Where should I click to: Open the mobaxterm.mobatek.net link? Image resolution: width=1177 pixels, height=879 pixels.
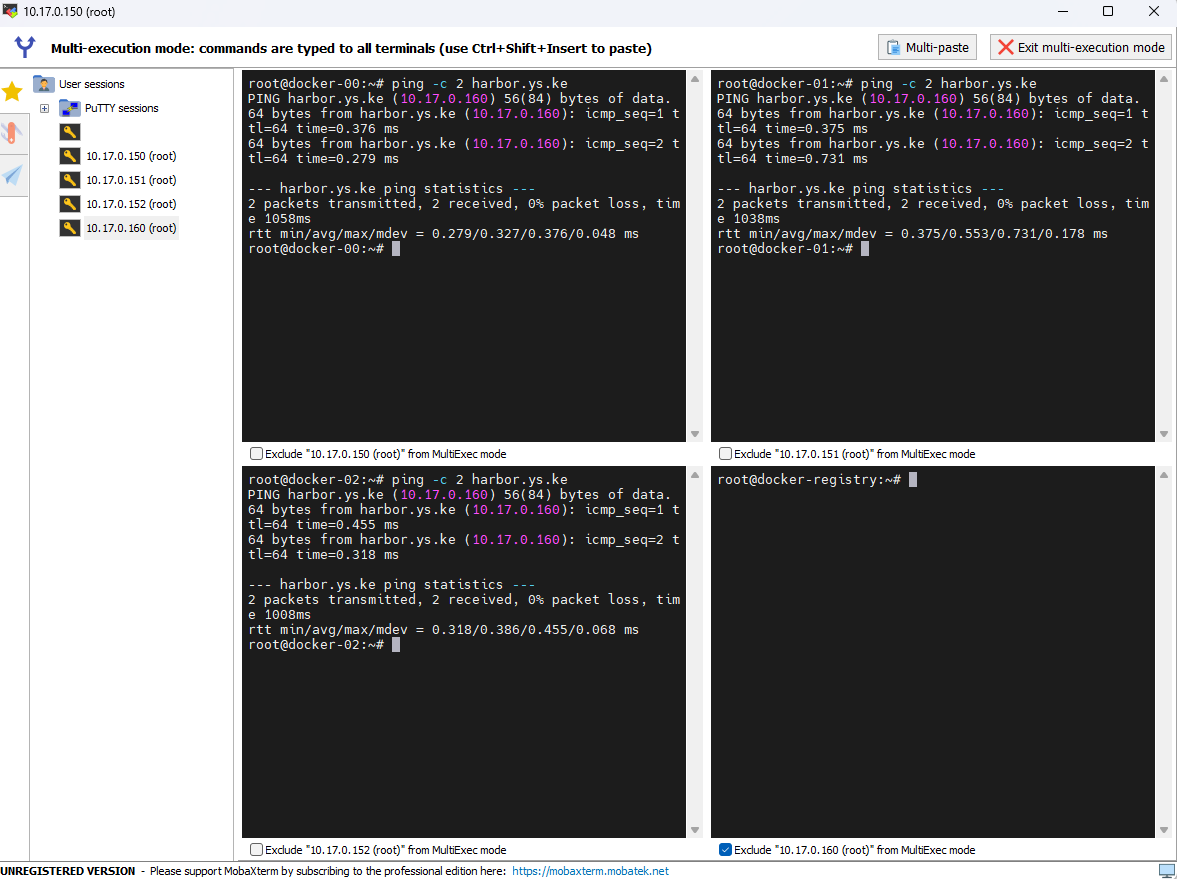coord(590,871)
